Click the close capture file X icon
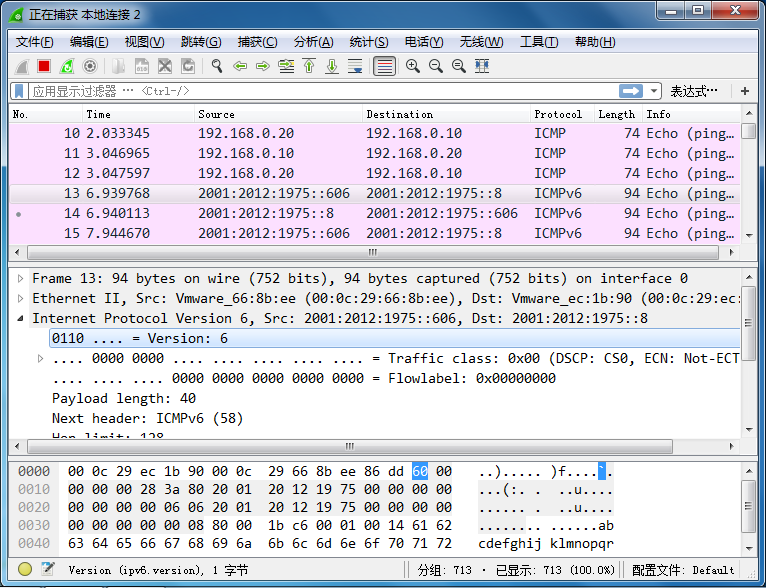766x588 pixels. [165, 66]
